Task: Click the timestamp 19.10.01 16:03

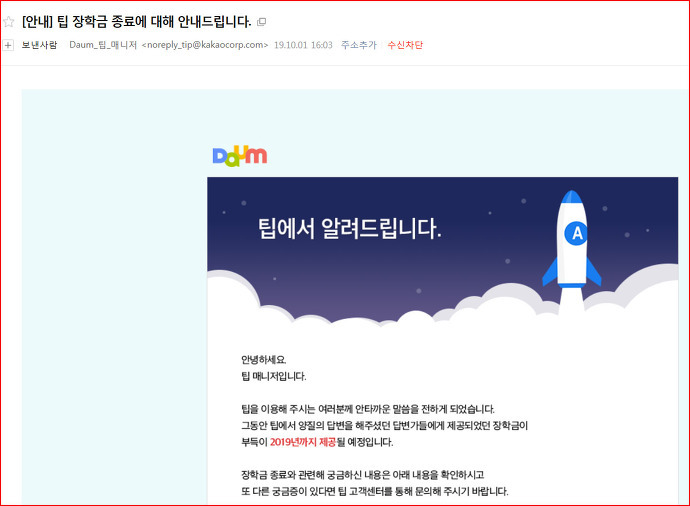Action: click(303, 45)
